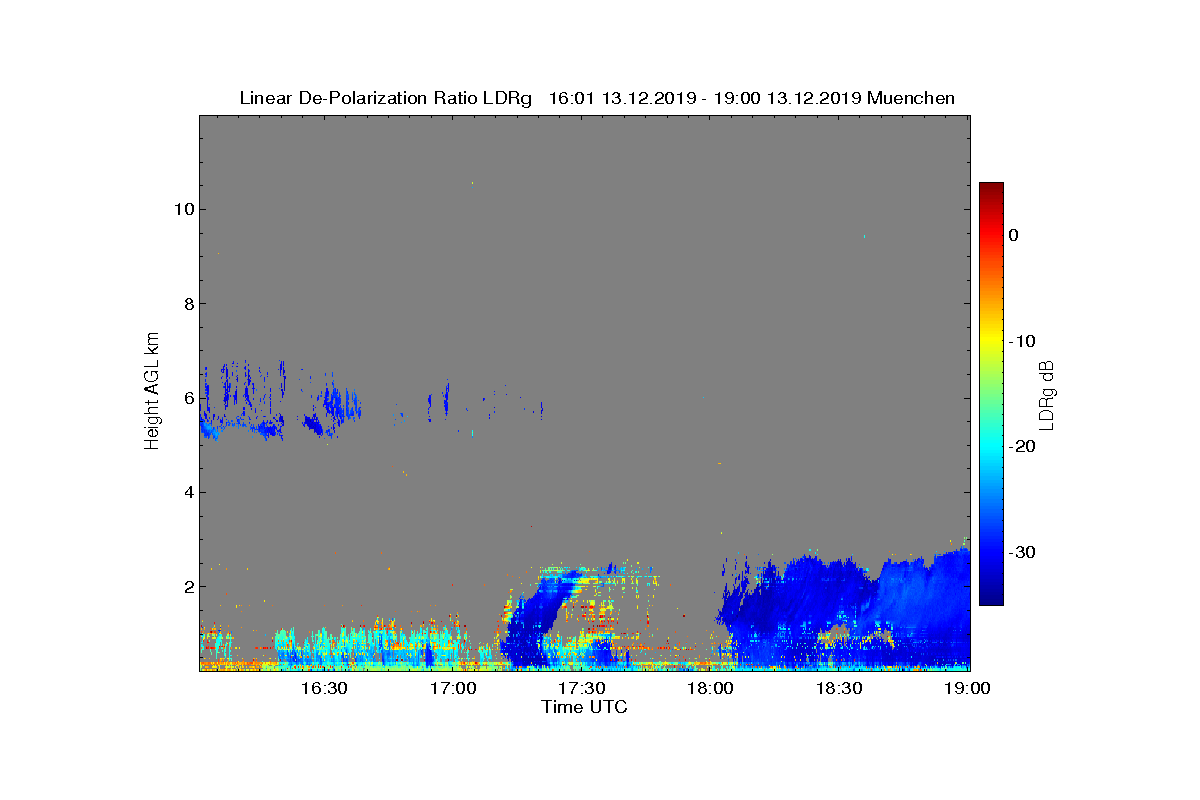Click the 19:00 time tick label
Image resolution: width=1200 pixels, height=800 pixels.
967,688
